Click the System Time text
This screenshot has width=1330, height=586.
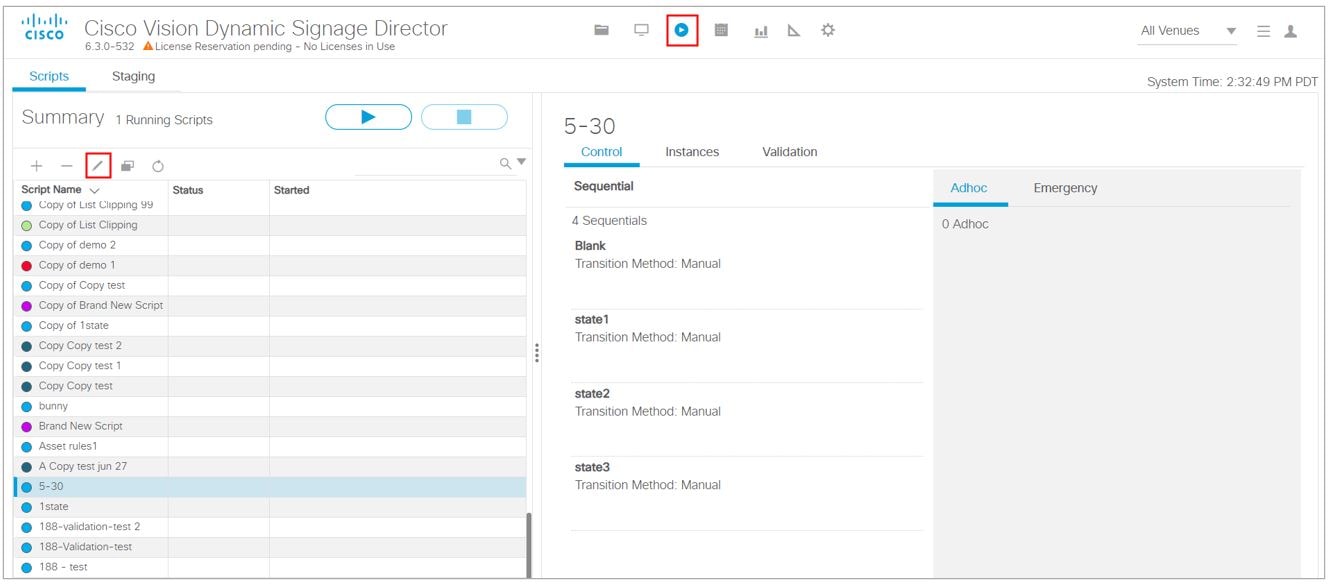click(1232, 82)
